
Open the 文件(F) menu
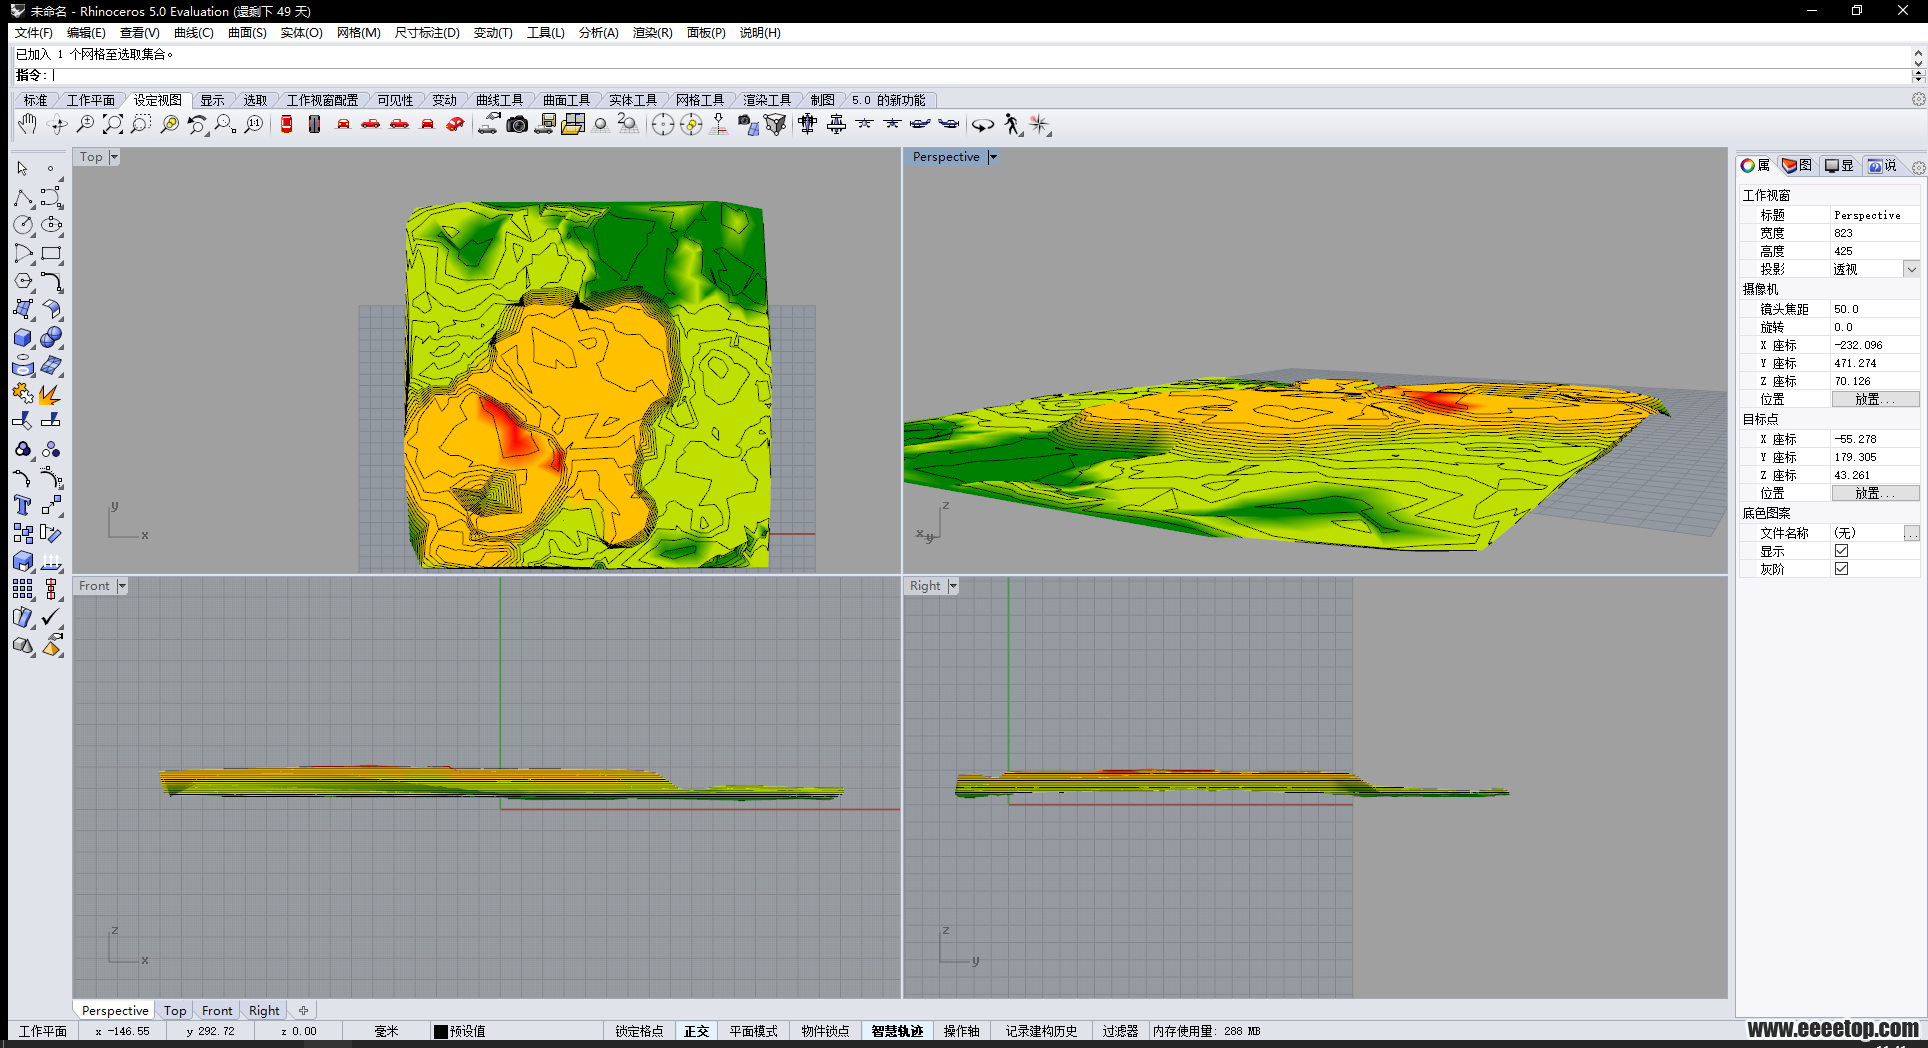click(34, 33)
